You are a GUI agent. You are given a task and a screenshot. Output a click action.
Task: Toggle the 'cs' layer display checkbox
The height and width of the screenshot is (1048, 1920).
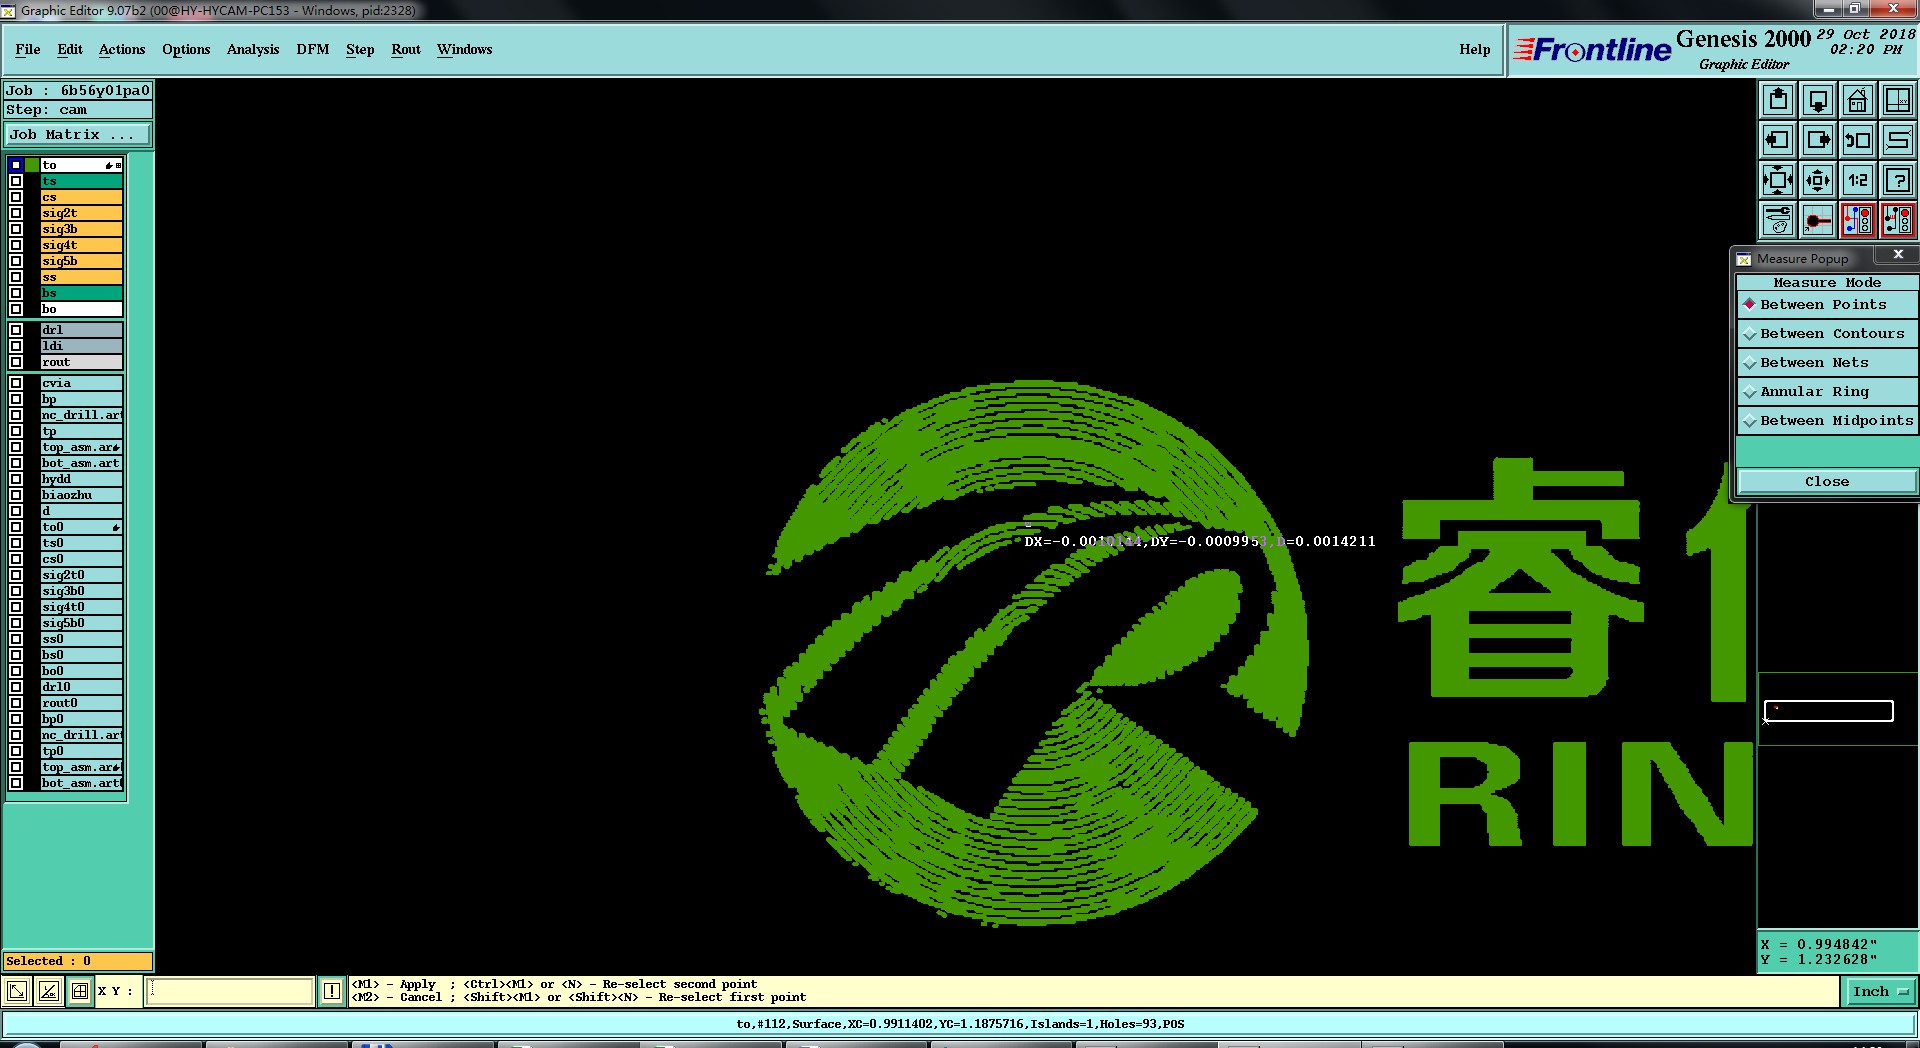pyautogui.click(x=16, y=197)
